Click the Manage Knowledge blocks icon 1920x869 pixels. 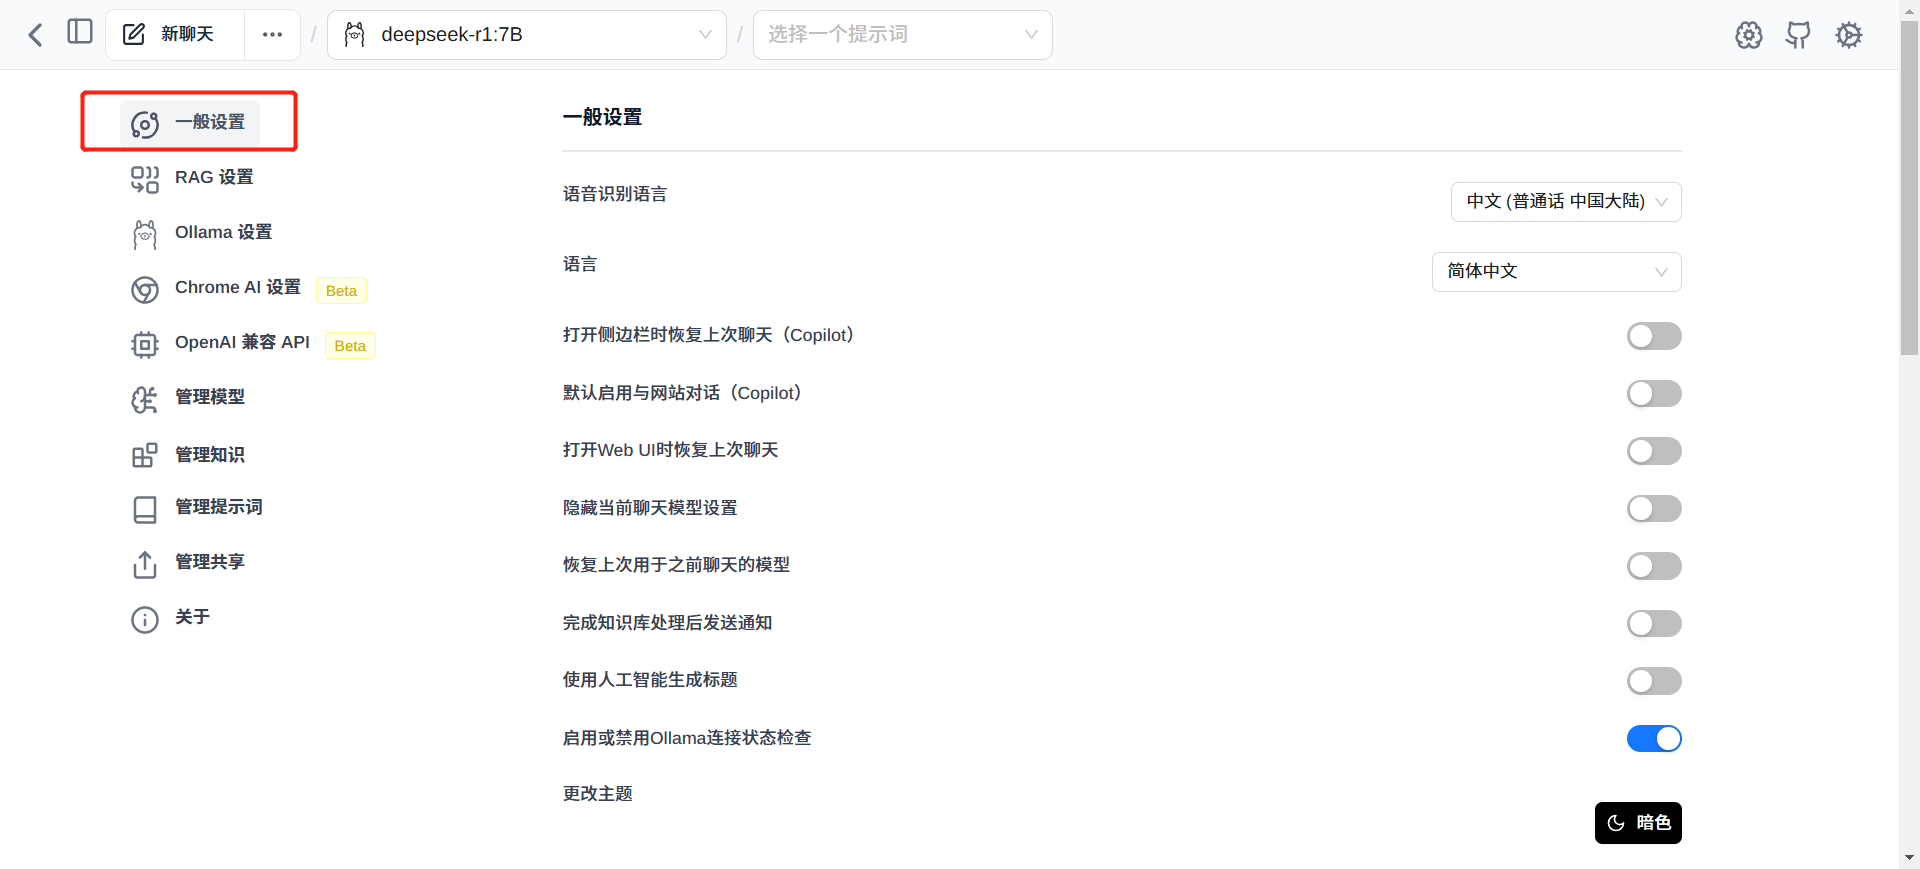pyautogui.click(x=145, y=455)
